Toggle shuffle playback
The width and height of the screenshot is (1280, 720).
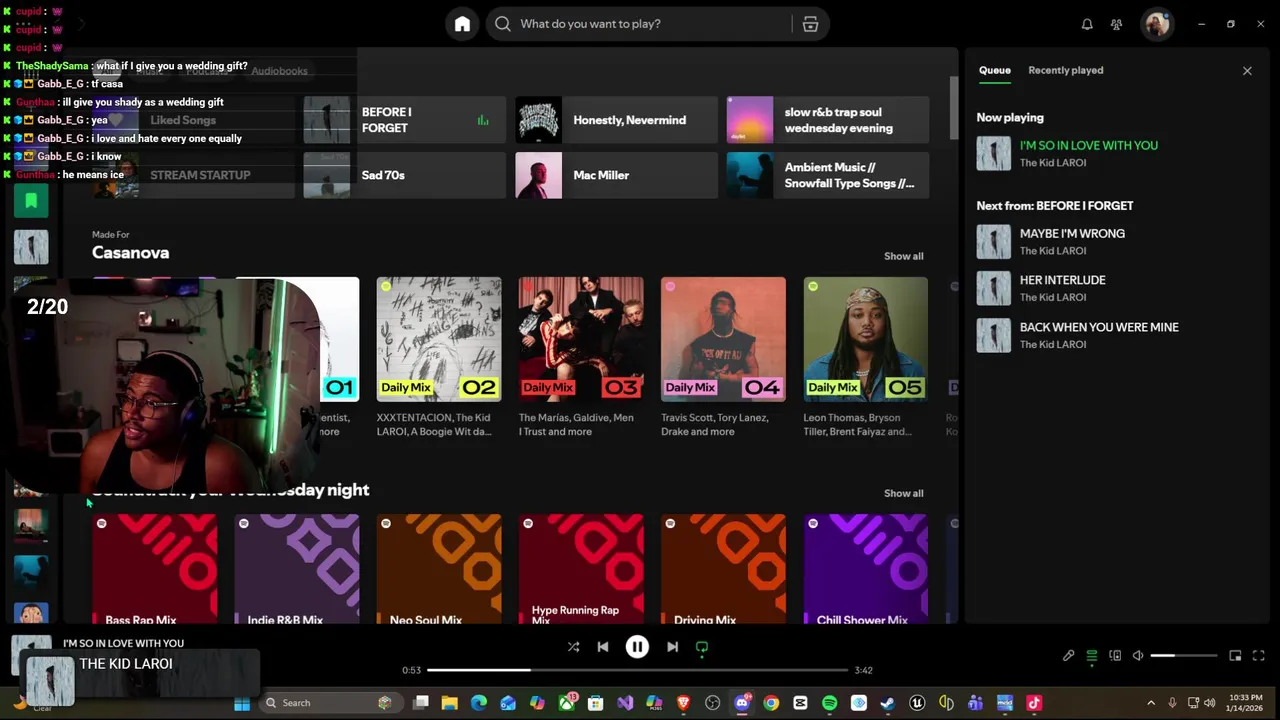coord(573,647)
